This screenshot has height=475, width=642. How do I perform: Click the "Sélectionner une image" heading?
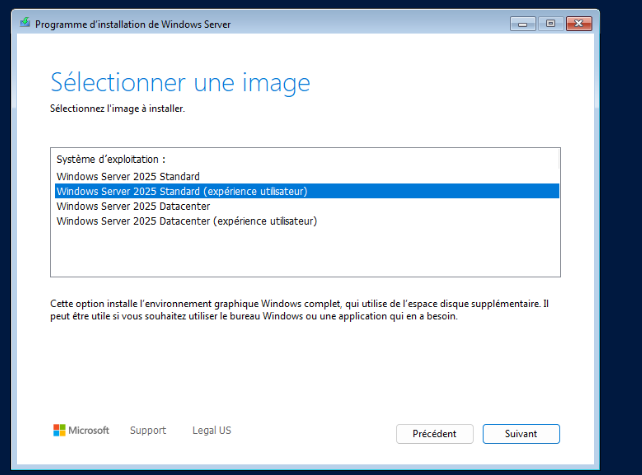click(x=180, y=82)
